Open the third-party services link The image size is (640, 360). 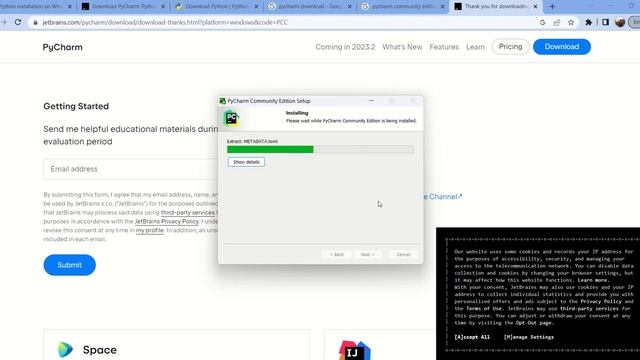click(187, 213)
